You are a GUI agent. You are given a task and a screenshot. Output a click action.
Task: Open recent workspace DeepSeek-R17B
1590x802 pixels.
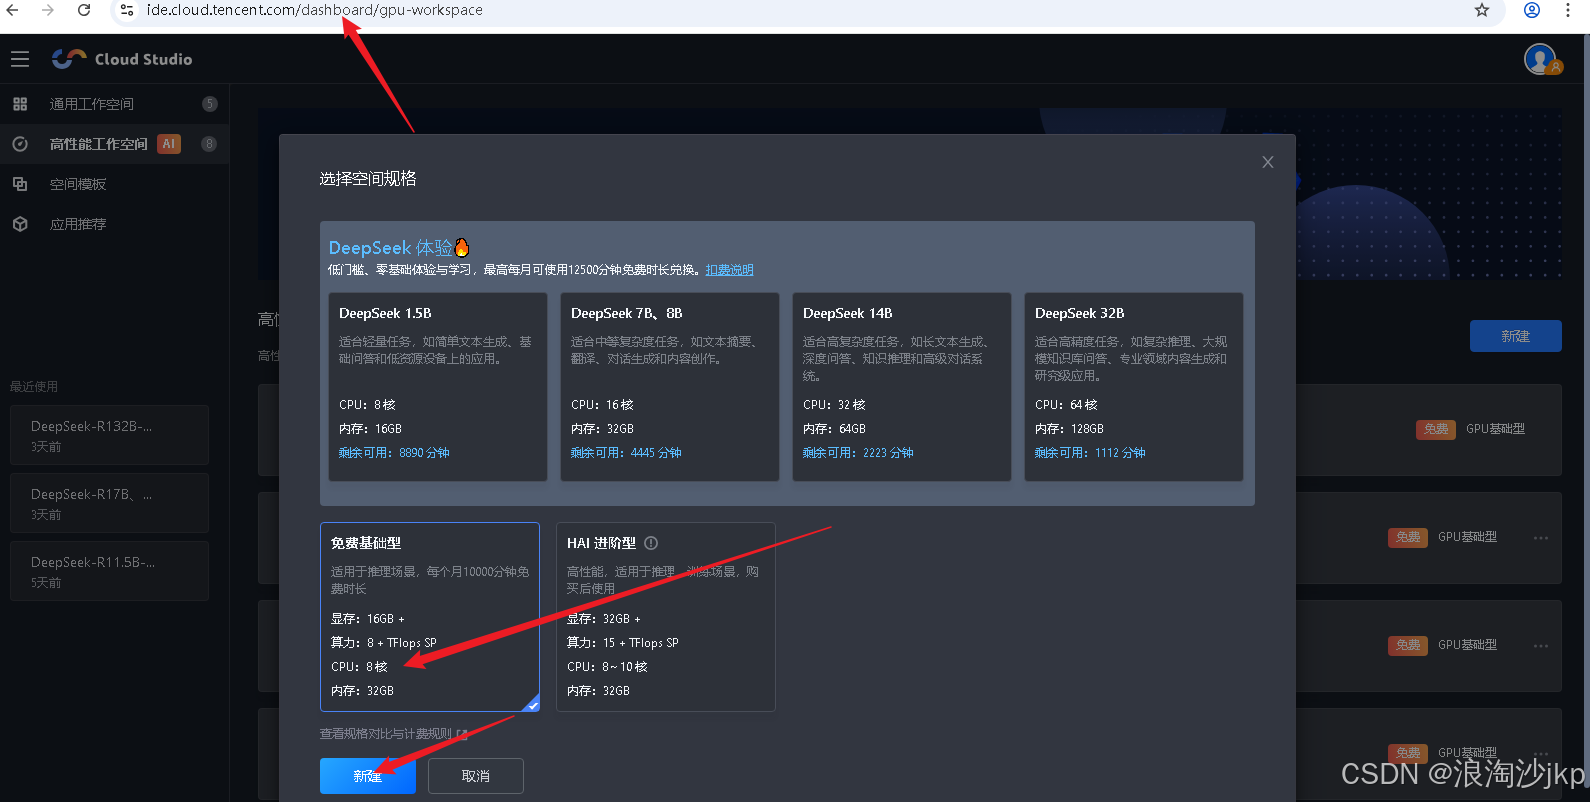pos(109,503)
